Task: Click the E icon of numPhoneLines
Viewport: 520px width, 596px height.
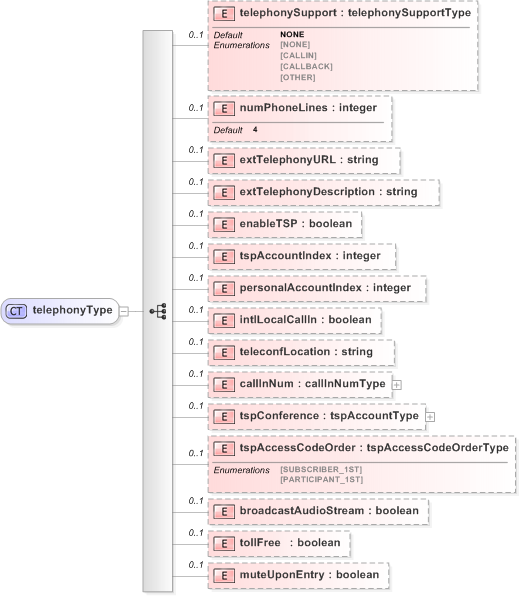Action: click(x=224, y=109)
